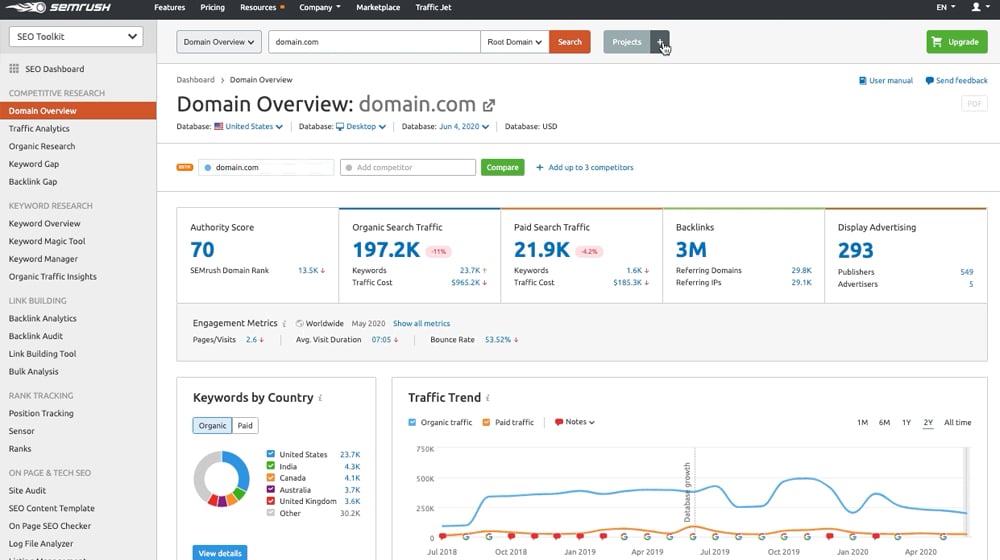Click the Add competitor input field

tap(408, 167)
